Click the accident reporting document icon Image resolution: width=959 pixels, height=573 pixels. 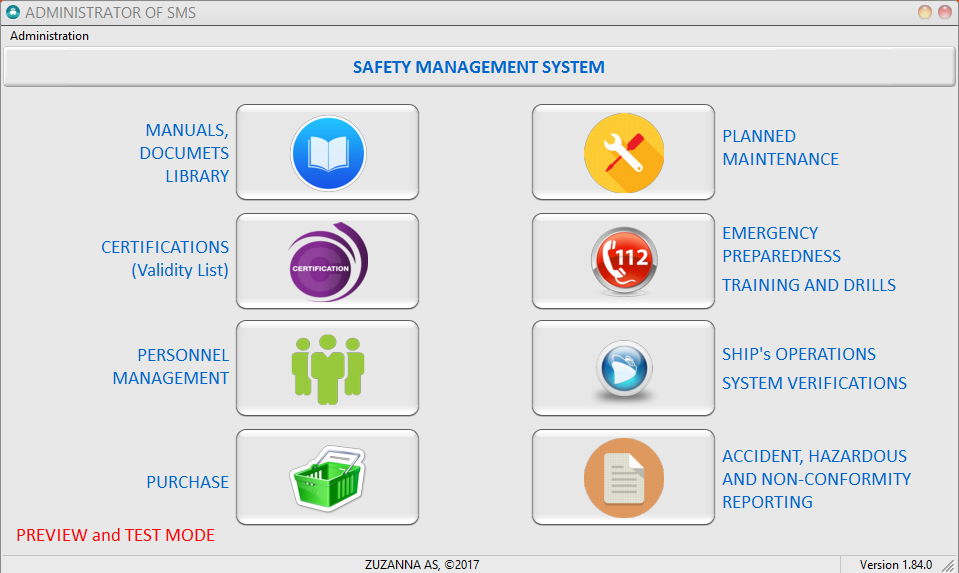point(623,477)
